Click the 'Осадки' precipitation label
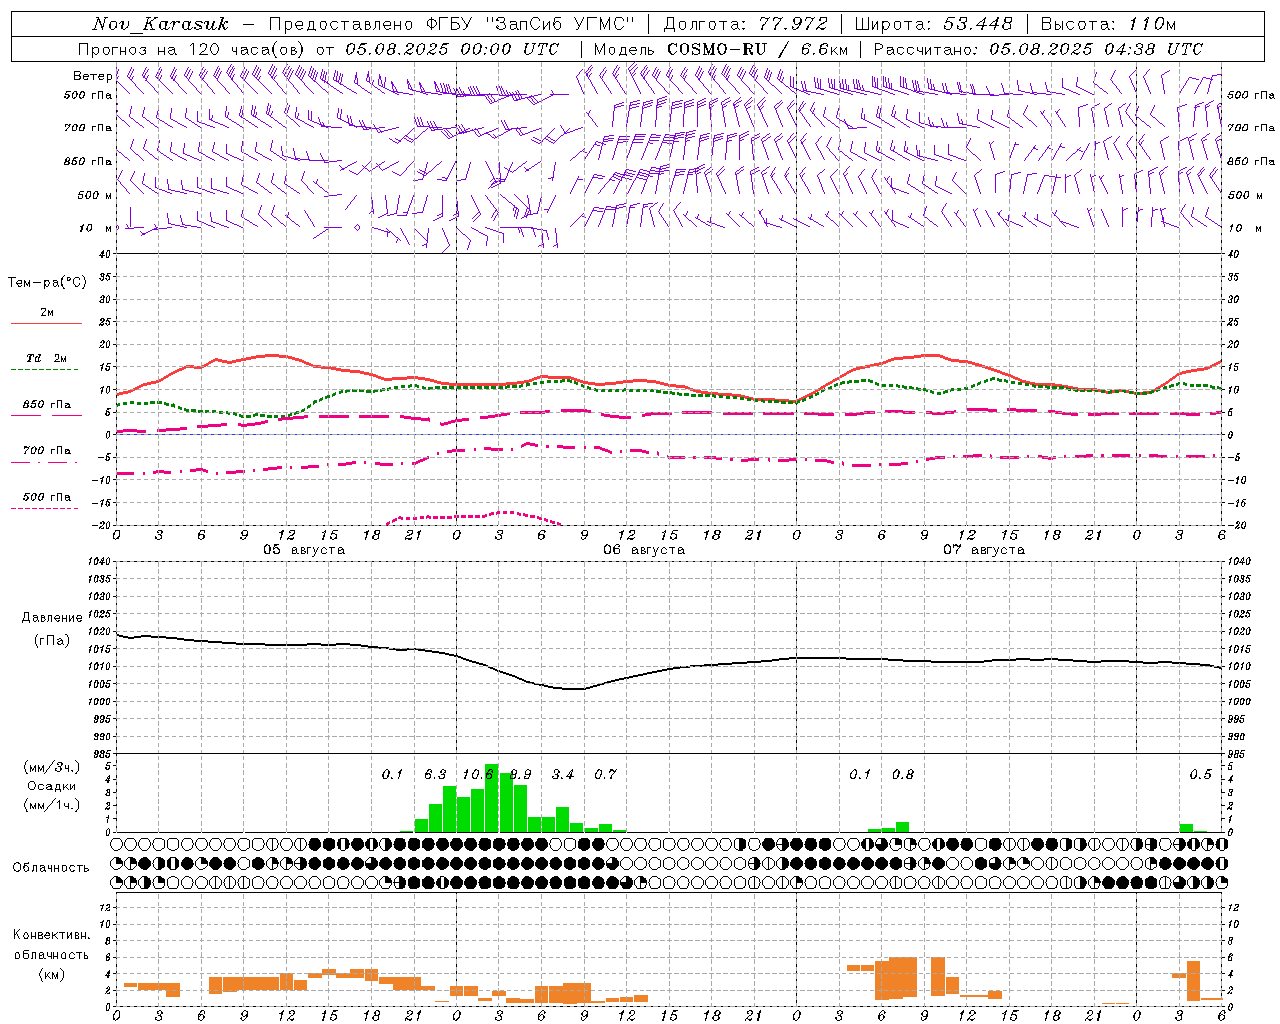 tap(52, 786)
